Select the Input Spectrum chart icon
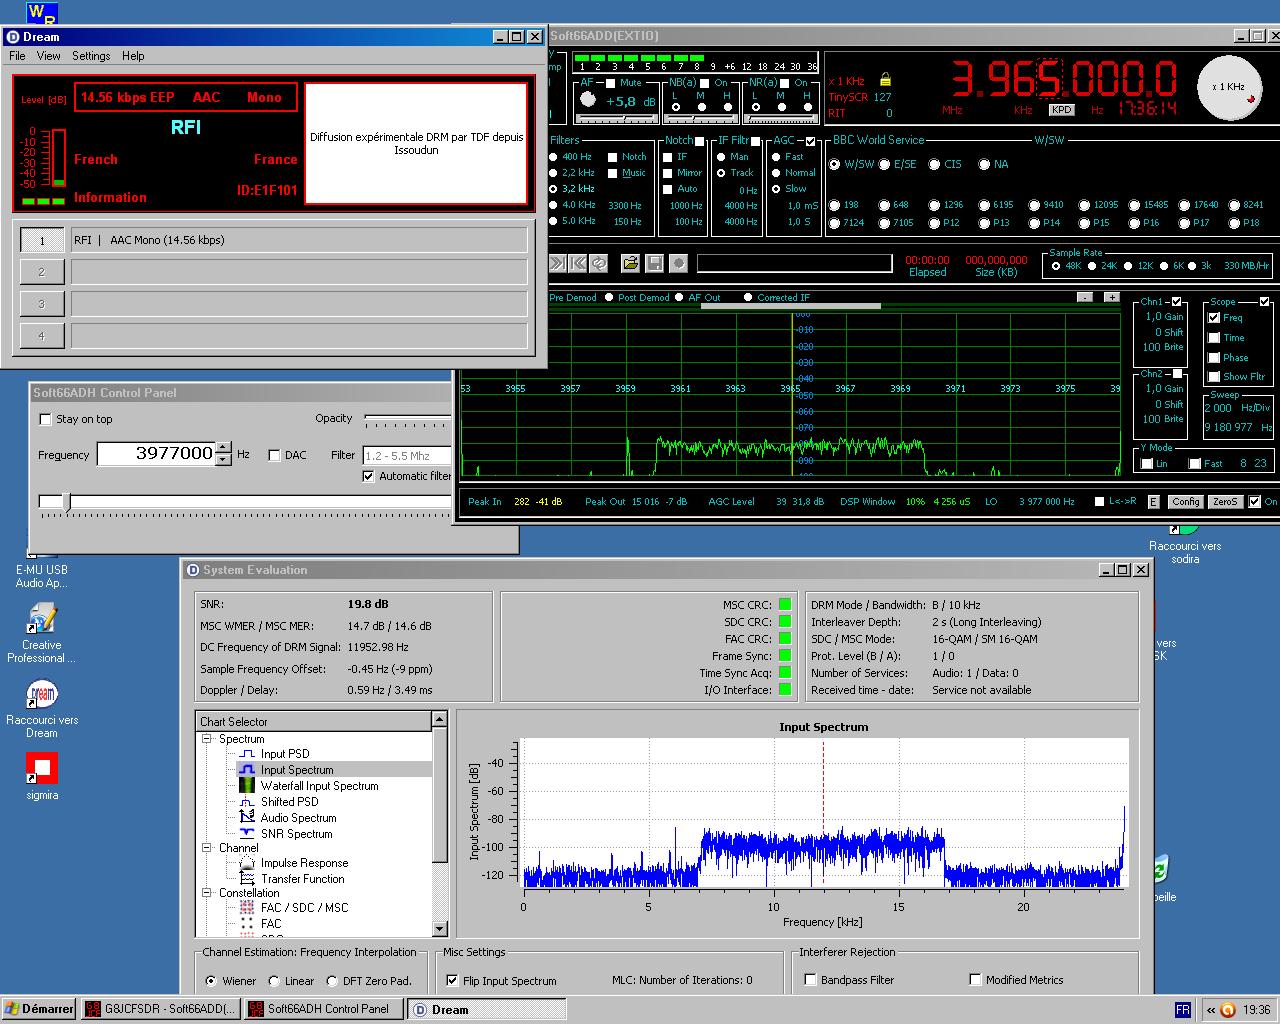The height and width of the screenshot is (1024, 1280). [x=247, y=770]
